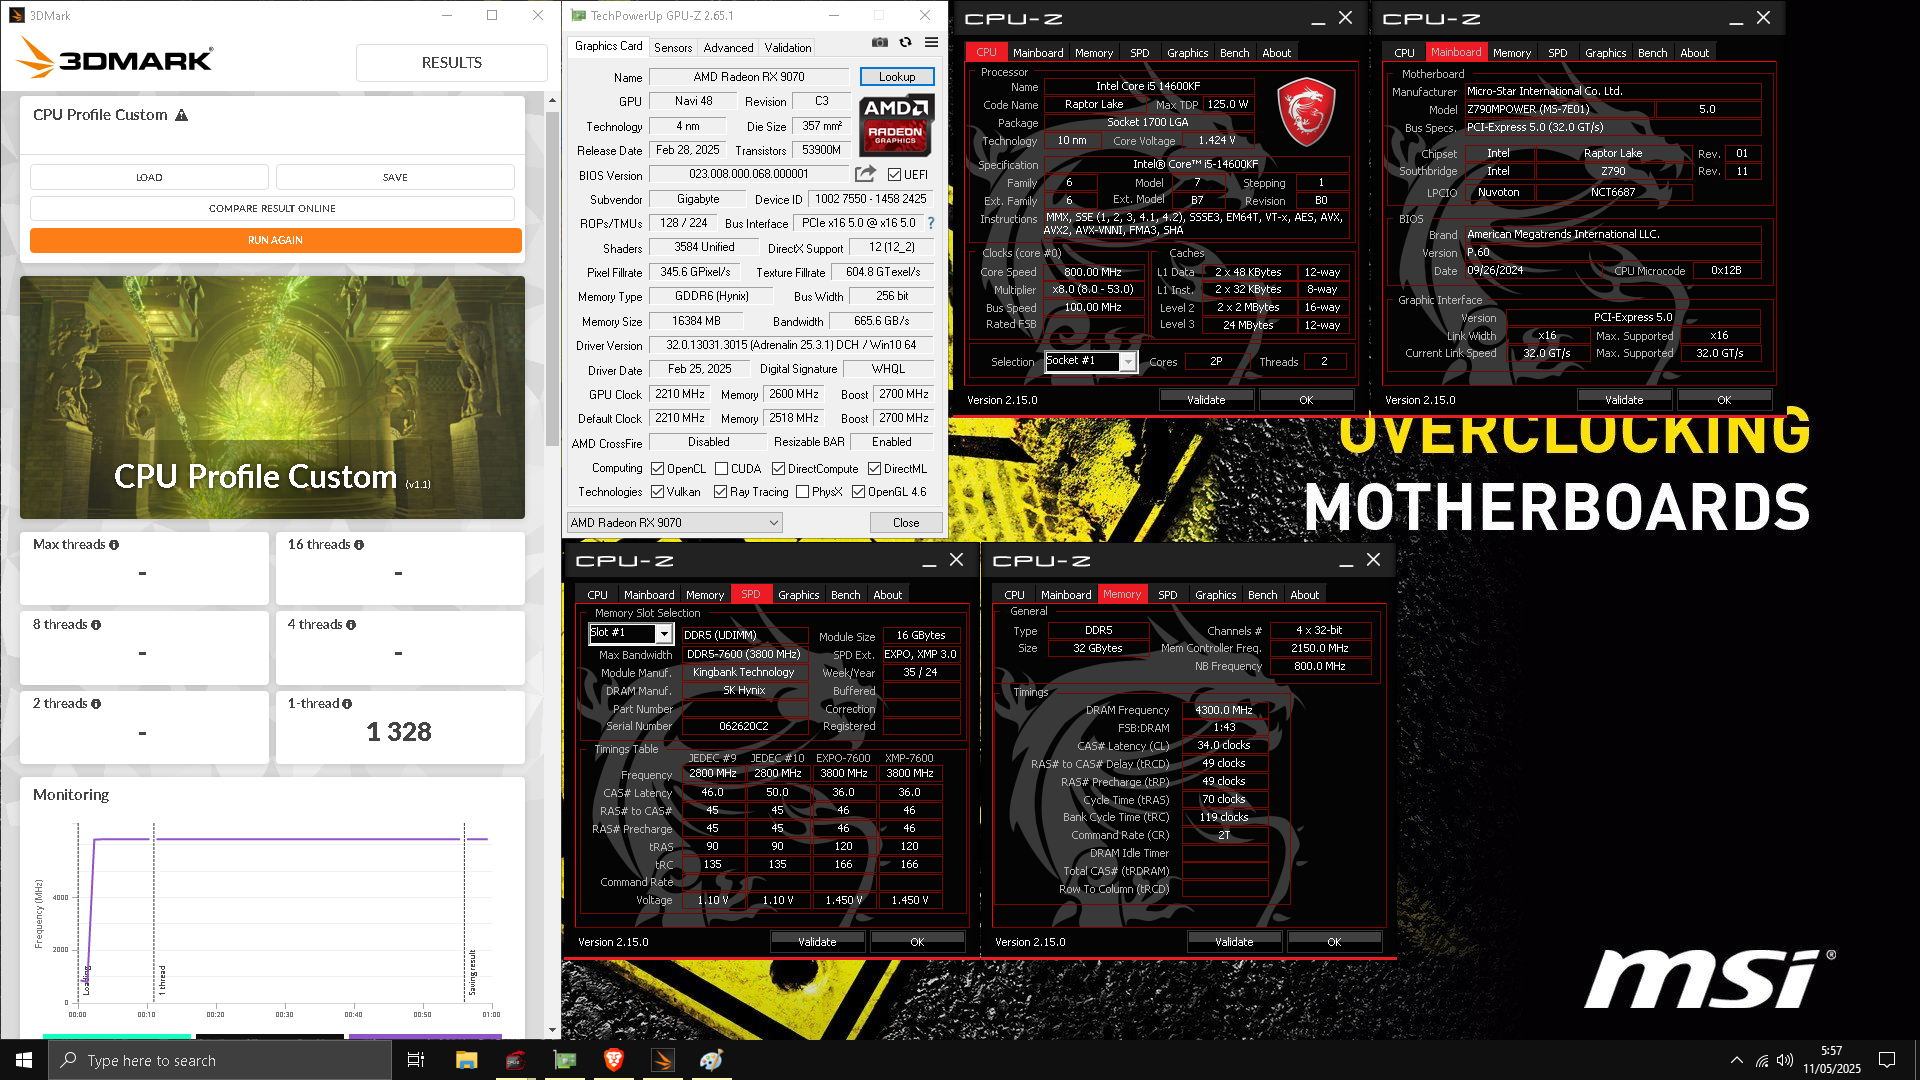Click the GPU-Z screenshot camera icon
Screen dimensions: 1920x1080
click(x=879, y=43)
